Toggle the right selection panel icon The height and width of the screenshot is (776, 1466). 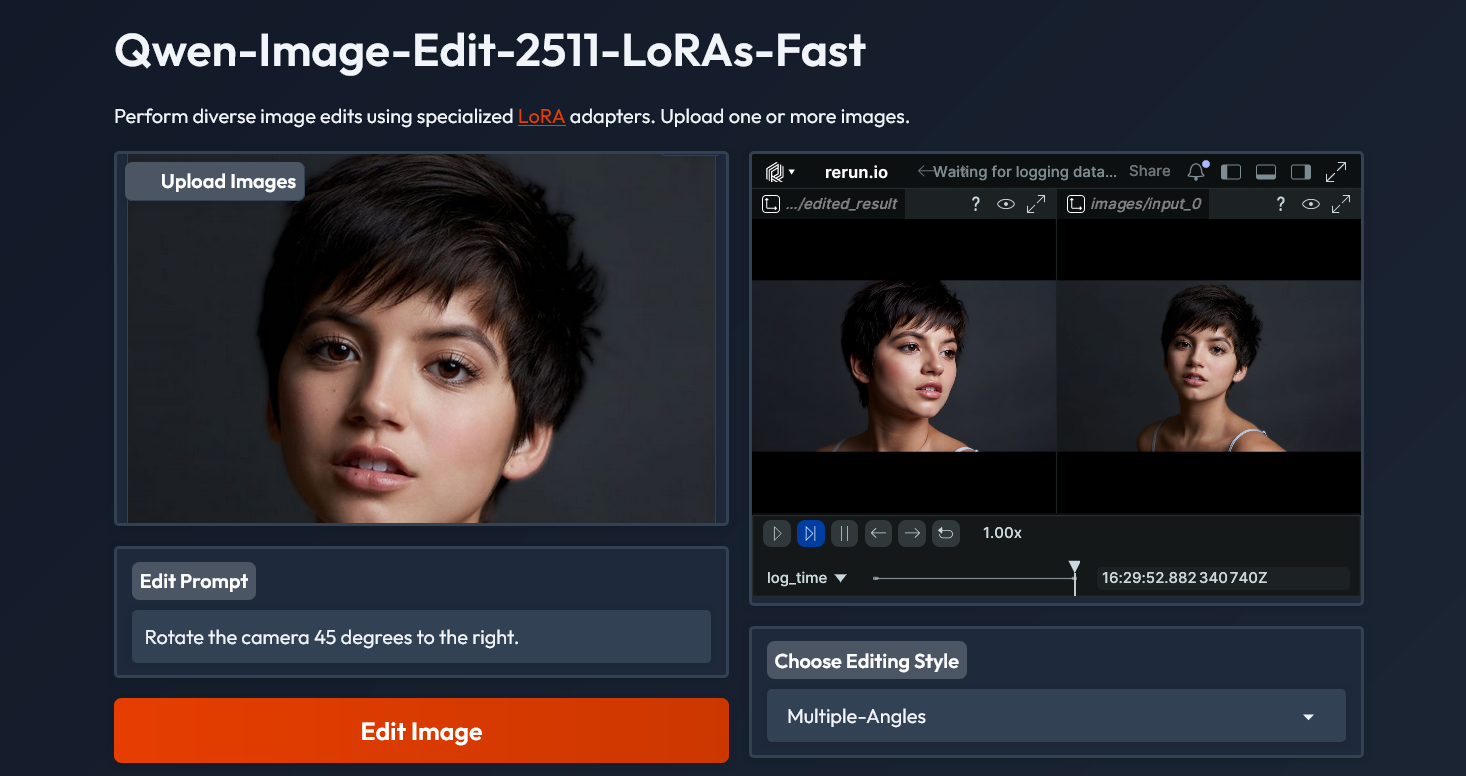pyautogui.click(x=1300, y=172)
